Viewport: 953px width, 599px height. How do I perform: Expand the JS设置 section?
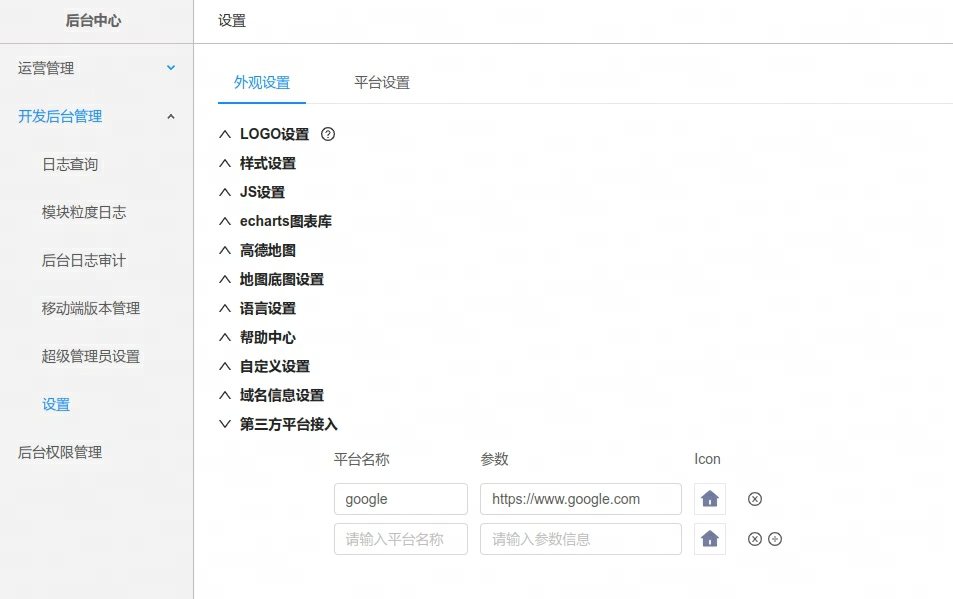262,192
